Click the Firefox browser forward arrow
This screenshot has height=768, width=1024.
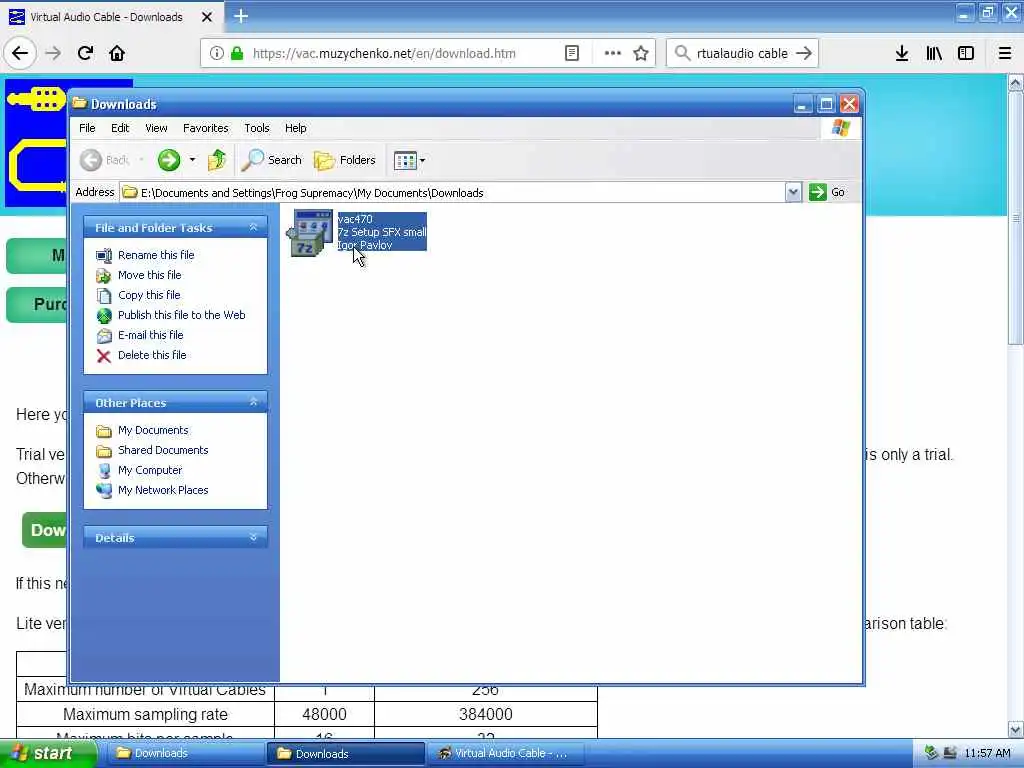(x=53, y=53)
